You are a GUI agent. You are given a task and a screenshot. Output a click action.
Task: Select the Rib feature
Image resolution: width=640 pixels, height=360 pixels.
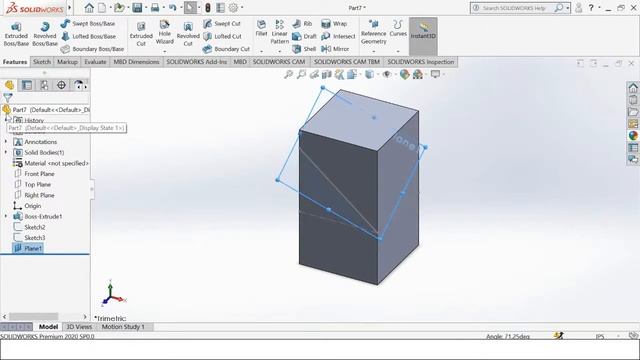pyautogui.click(x=302, y=24)
